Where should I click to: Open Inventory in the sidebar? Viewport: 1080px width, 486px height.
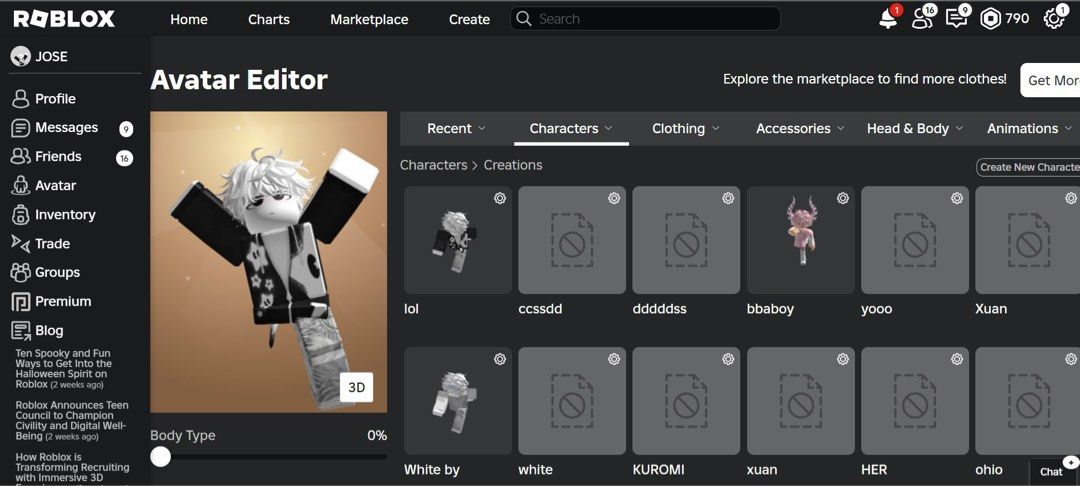[x=54, y=215]
